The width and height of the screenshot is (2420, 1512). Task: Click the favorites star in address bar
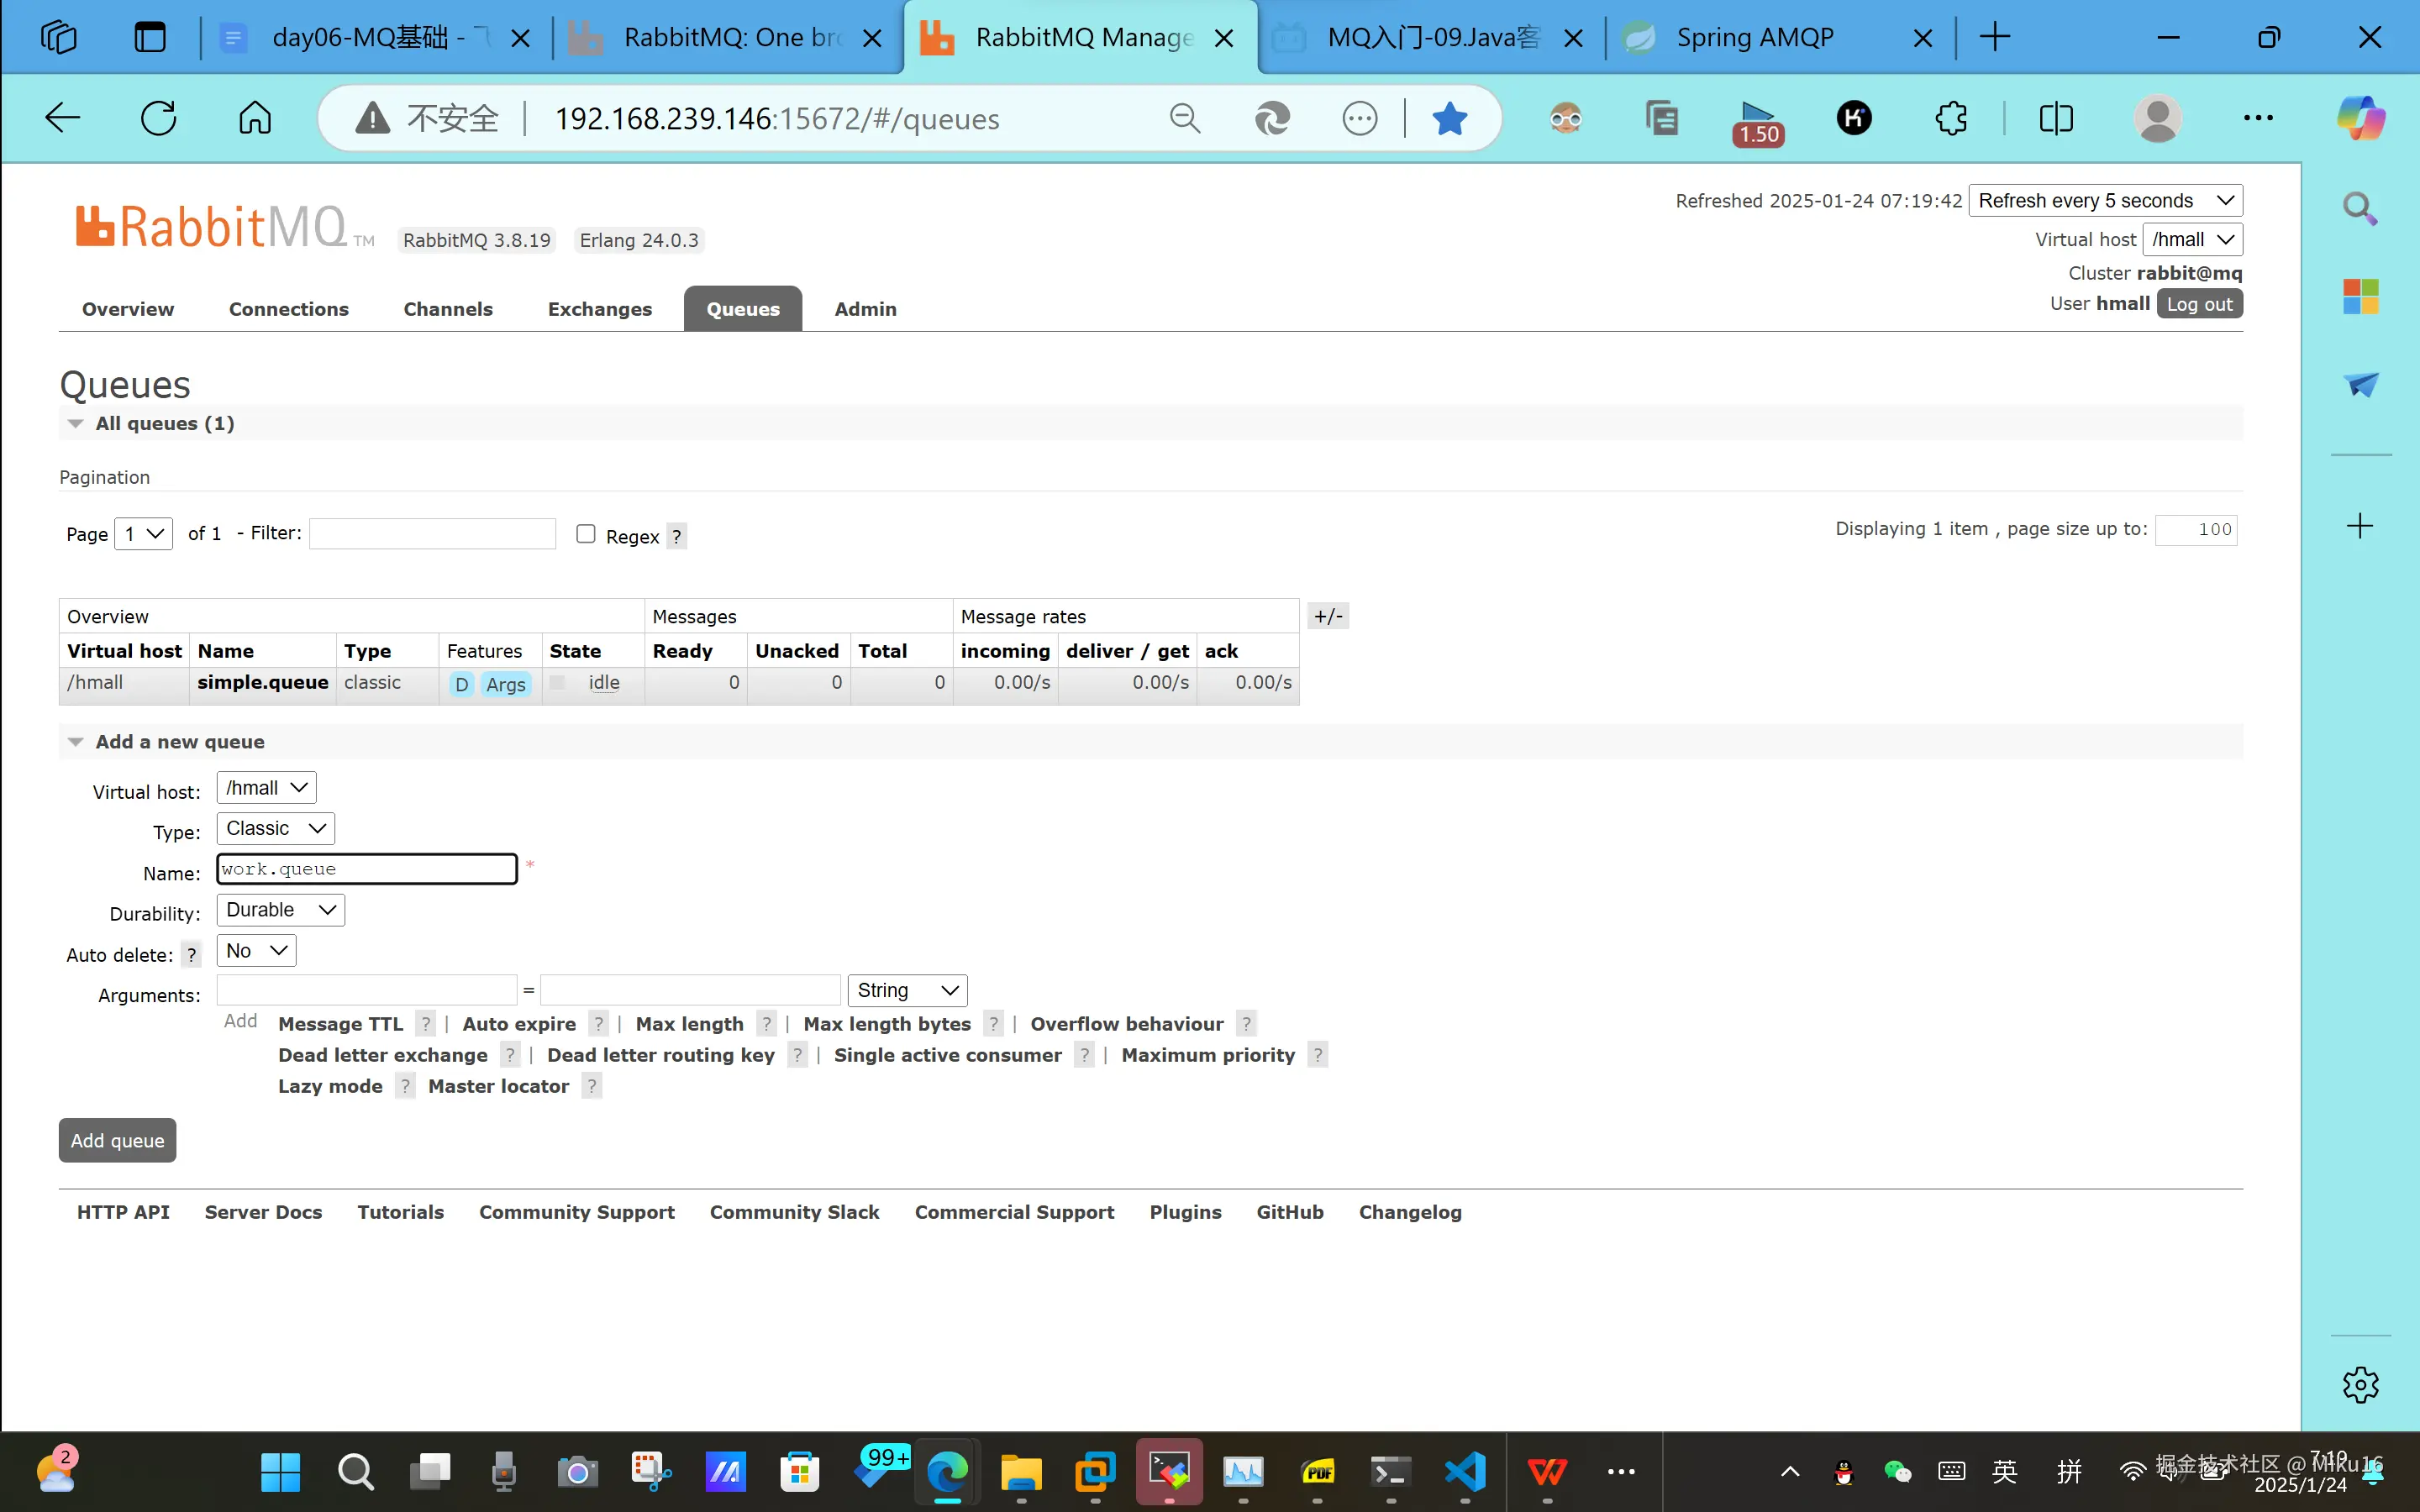click(x=1449, y=118)
